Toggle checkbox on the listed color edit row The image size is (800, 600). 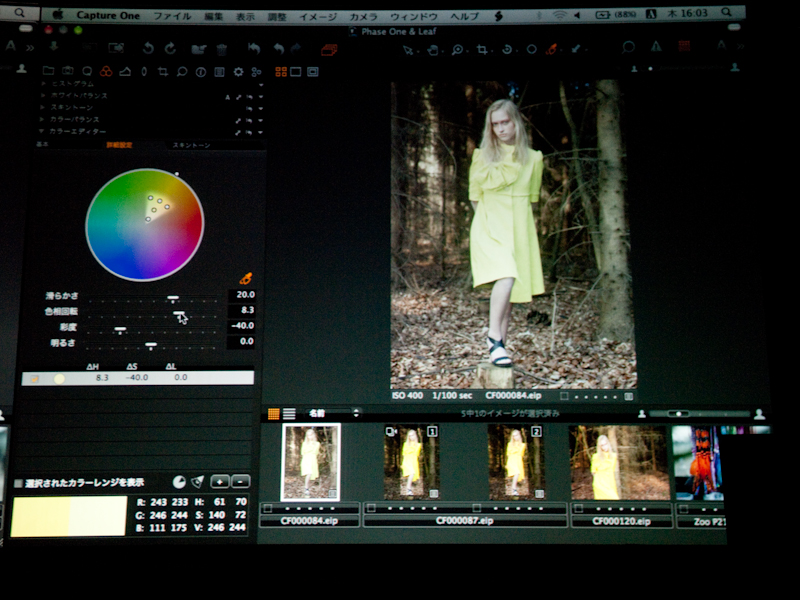[34, 379]
